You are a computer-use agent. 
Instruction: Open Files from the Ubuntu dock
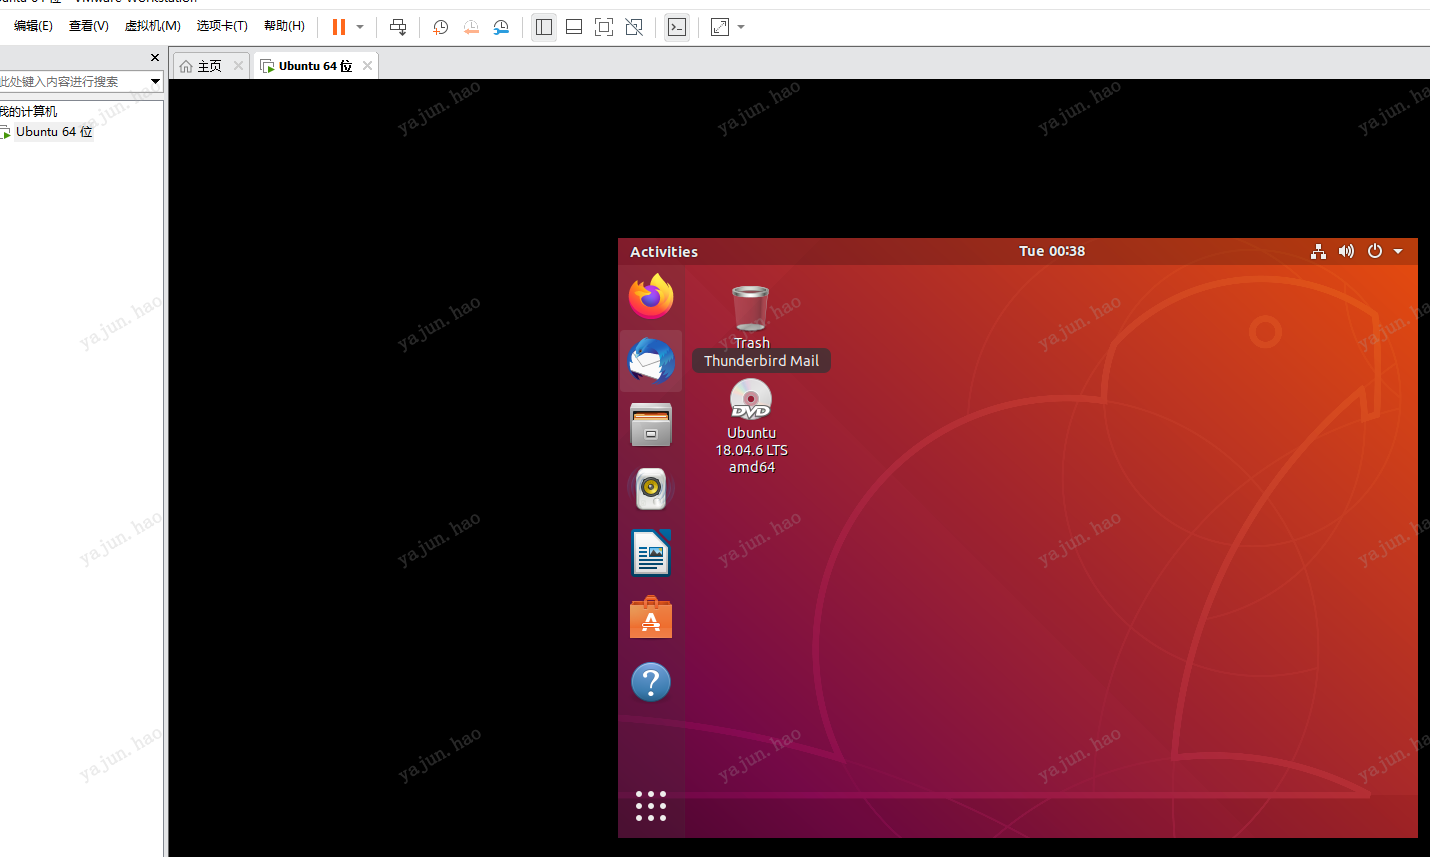[651, 425]
